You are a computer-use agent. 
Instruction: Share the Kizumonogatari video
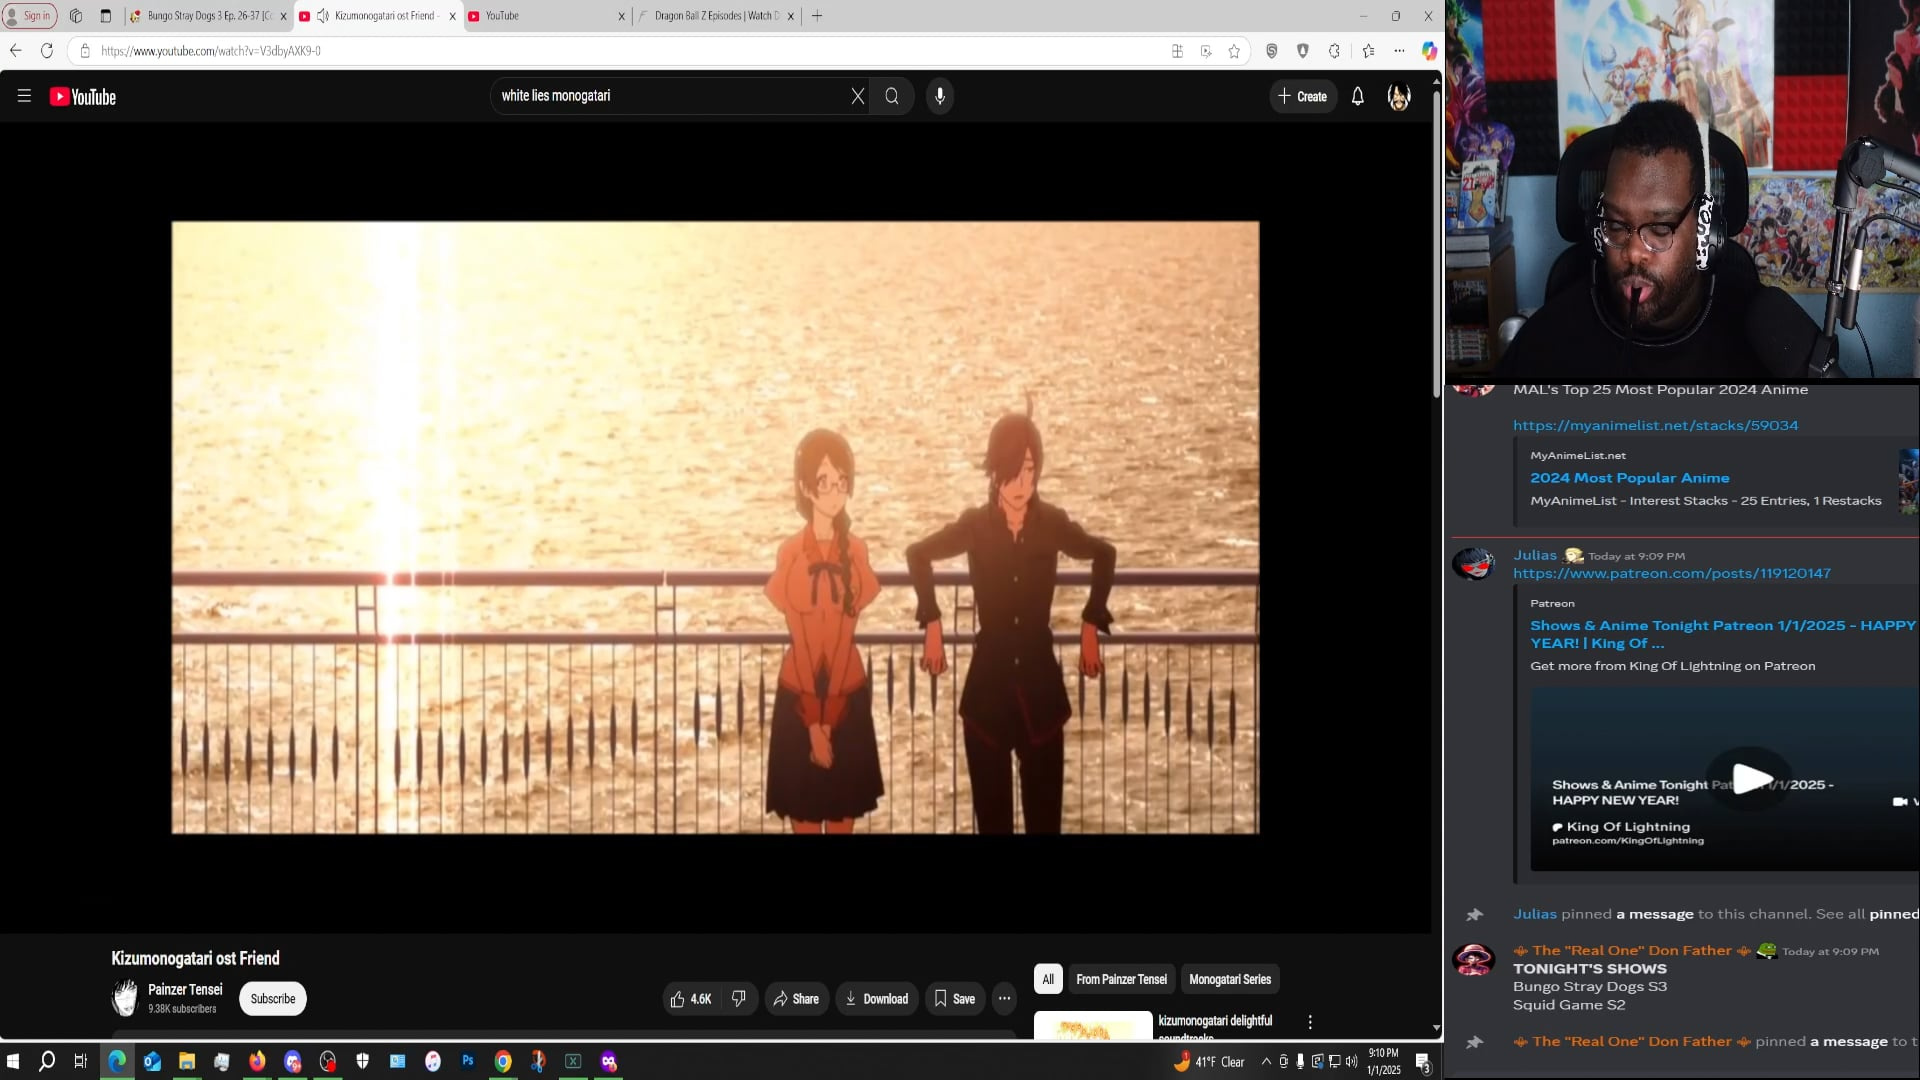tap(796, 999)
